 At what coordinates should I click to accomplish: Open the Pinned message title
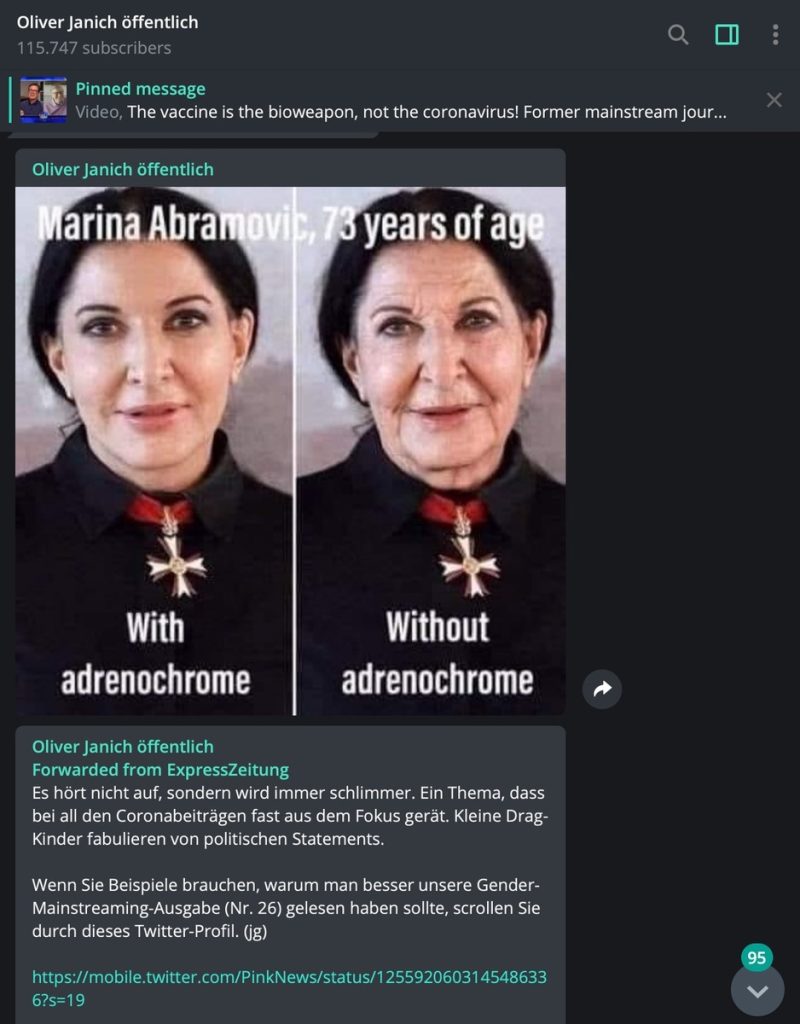tap(140, 89)
